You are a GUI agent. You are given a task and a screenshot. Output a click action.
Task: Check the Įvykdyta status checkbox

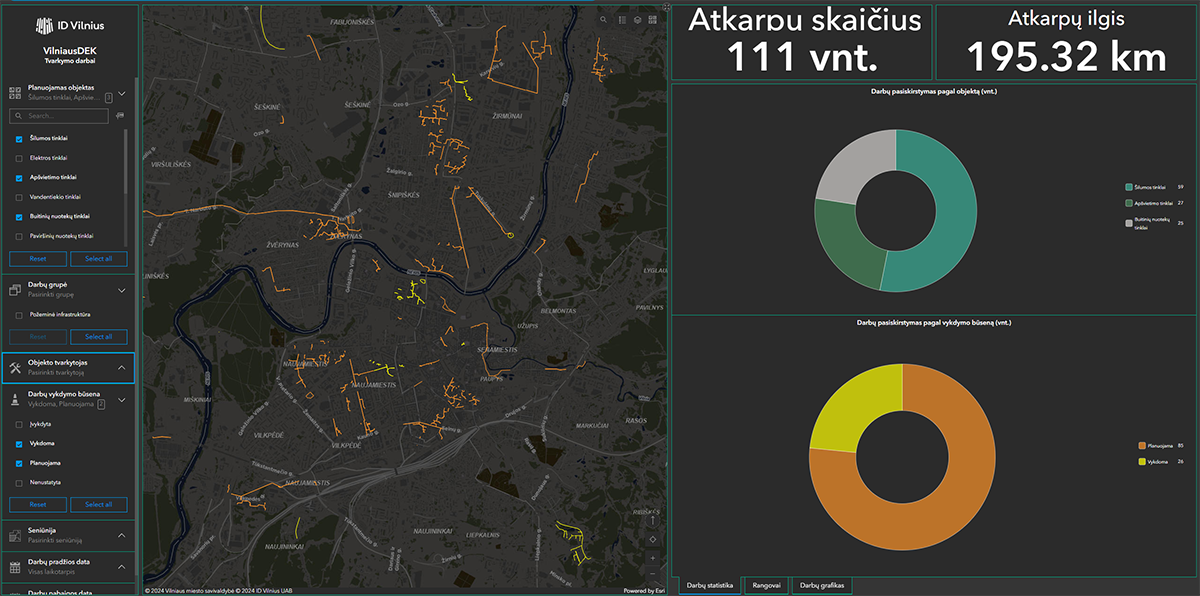point(20,424)
